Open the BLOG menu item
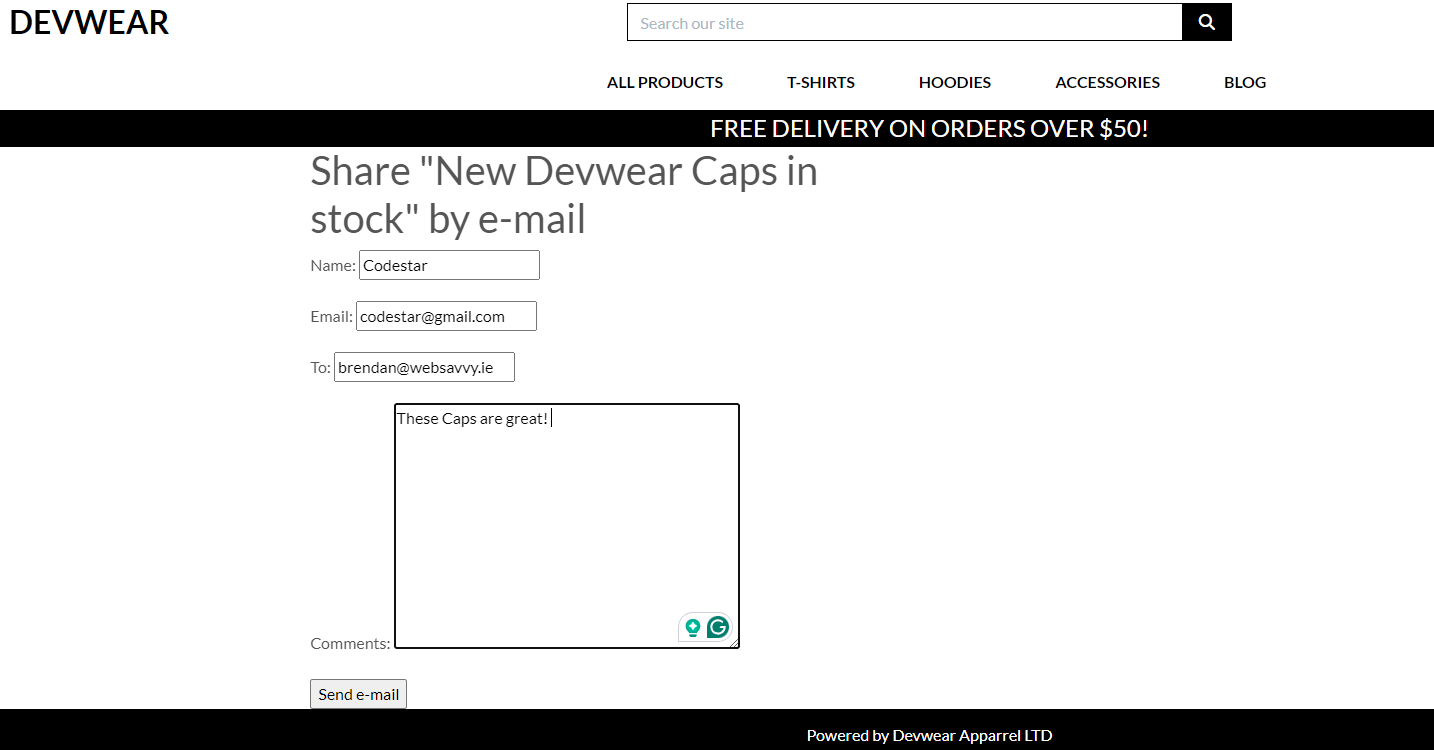Screen dimensions: 1434x750 coord(1245,82)
